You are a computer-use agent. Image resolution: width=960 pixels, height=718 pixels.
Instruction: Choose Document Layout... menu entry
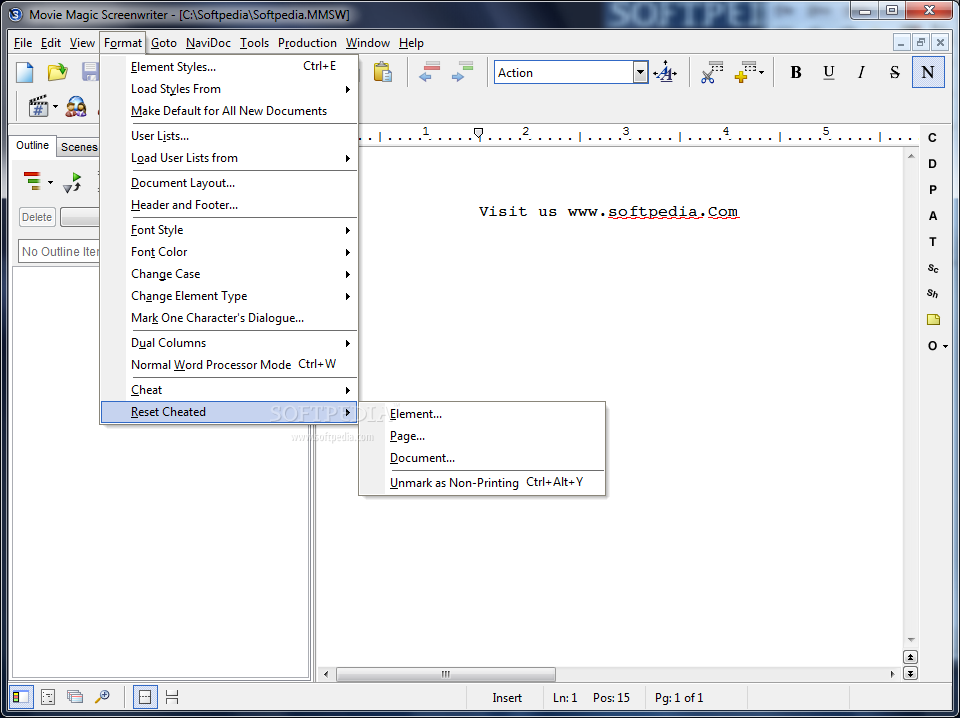(x=228, y=183)
